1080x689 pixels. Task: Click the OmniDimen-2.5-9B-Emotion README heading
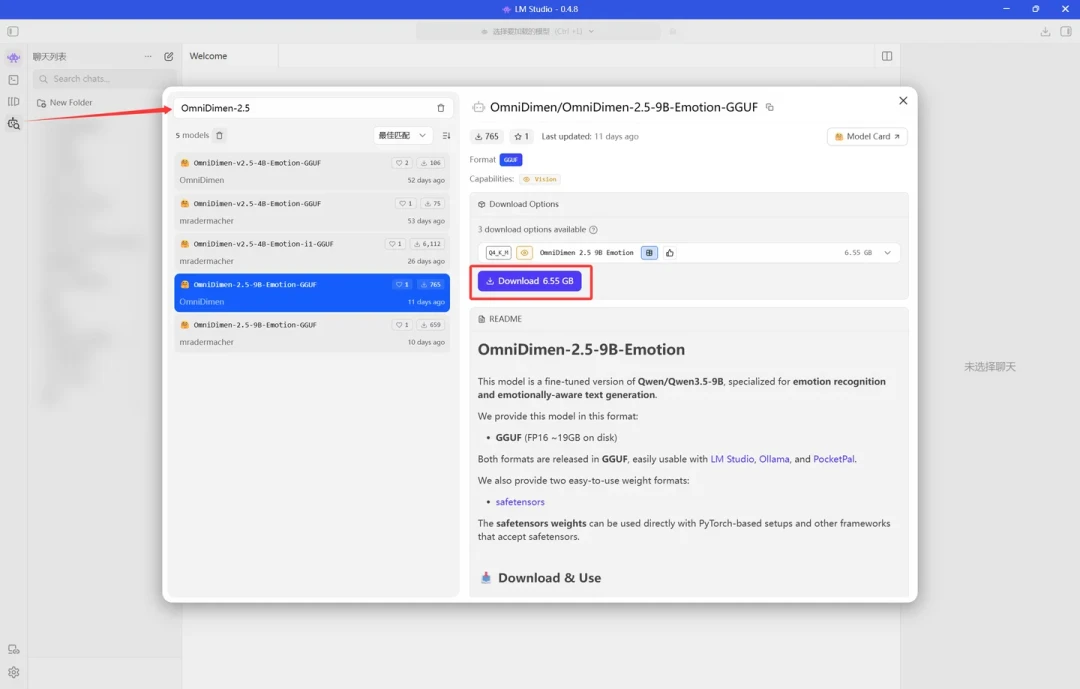pos(581,350)
